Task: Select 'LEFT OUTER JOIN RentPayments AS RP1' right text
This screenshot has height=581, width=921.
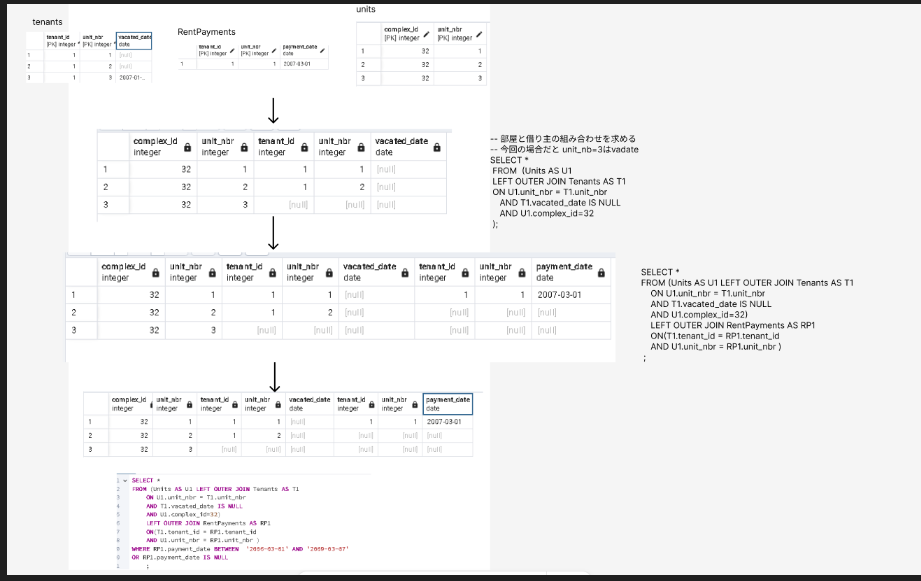Action: click(x=732, y=325)
